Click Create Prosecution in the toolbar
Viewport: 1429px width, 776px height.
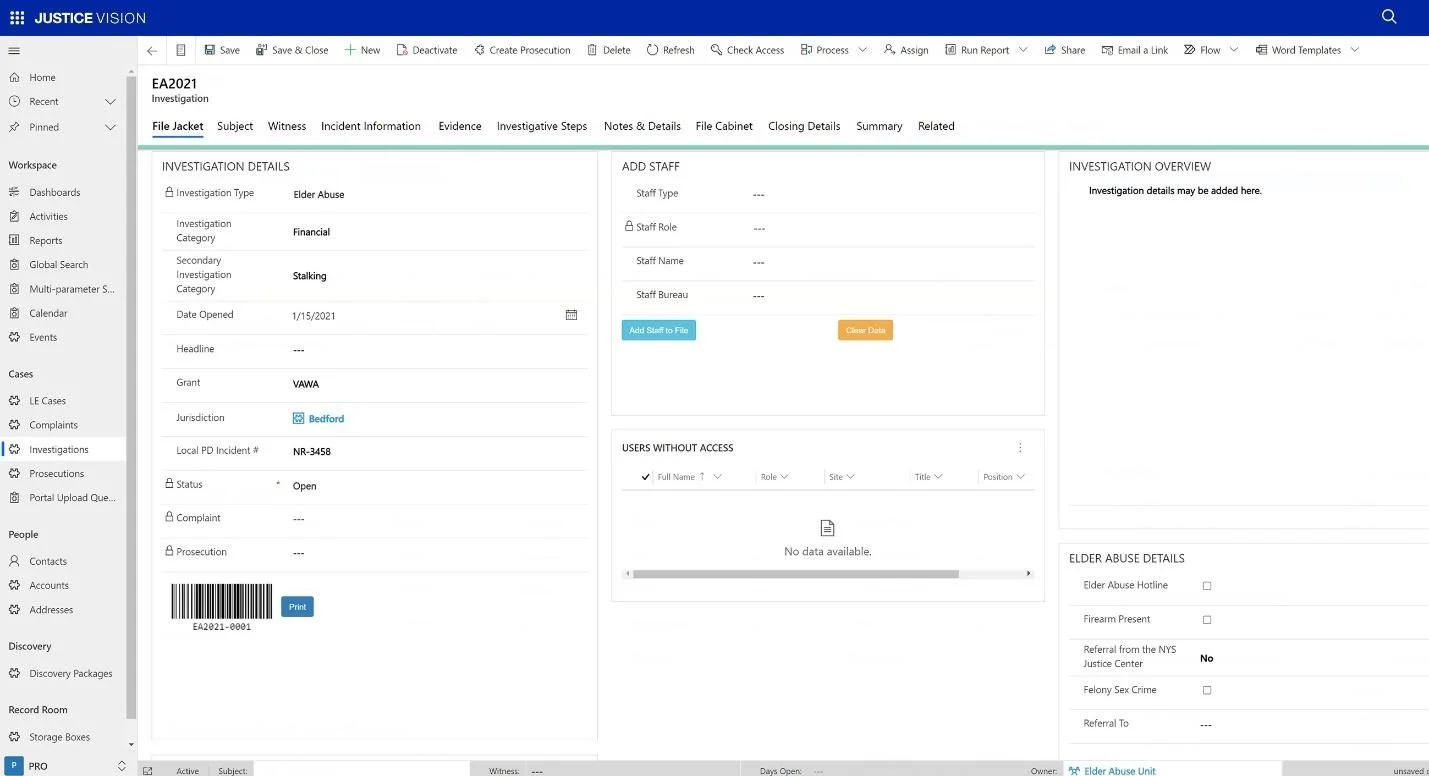click(522, 50)
